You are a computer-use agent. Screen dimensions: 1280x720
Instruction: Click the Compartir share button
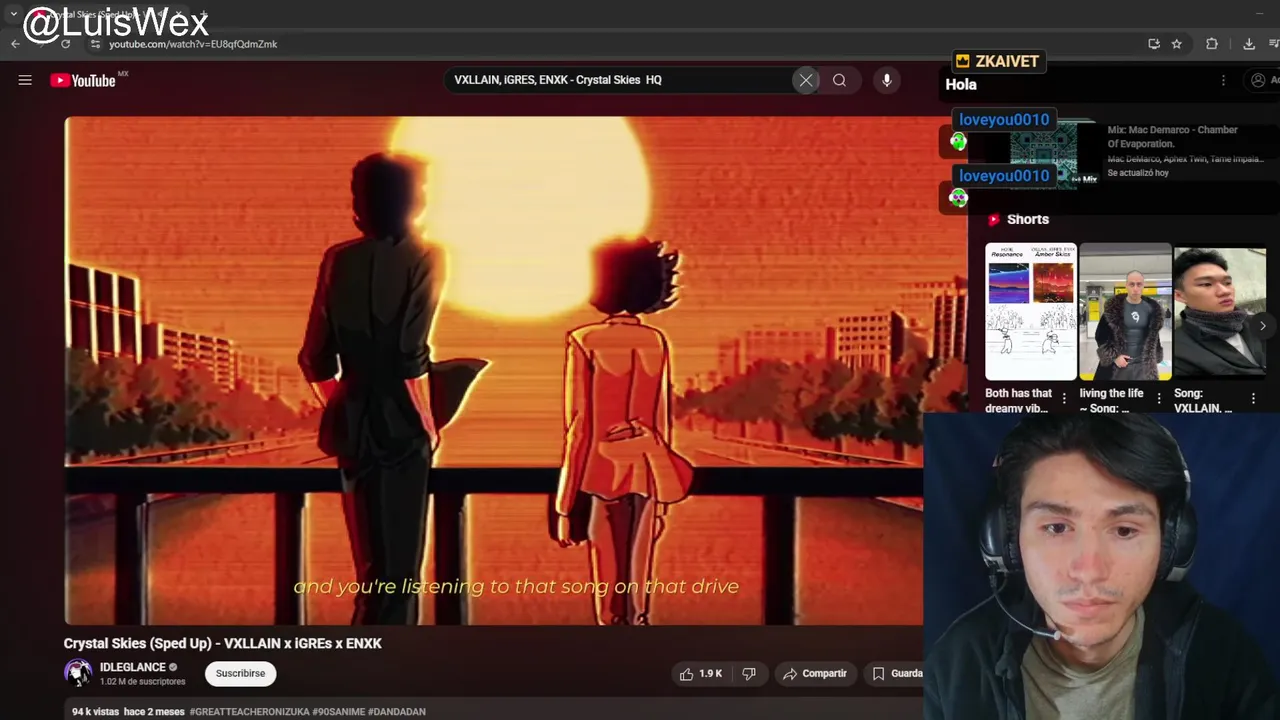pos(815,674)
